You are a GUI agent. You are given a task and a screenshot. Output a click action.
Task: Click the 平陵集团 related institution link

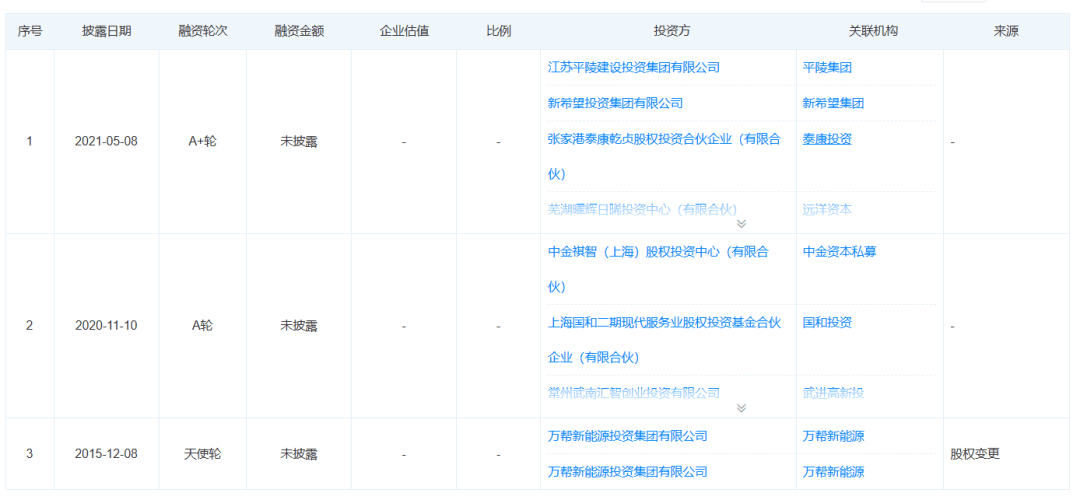pos(827,67)
